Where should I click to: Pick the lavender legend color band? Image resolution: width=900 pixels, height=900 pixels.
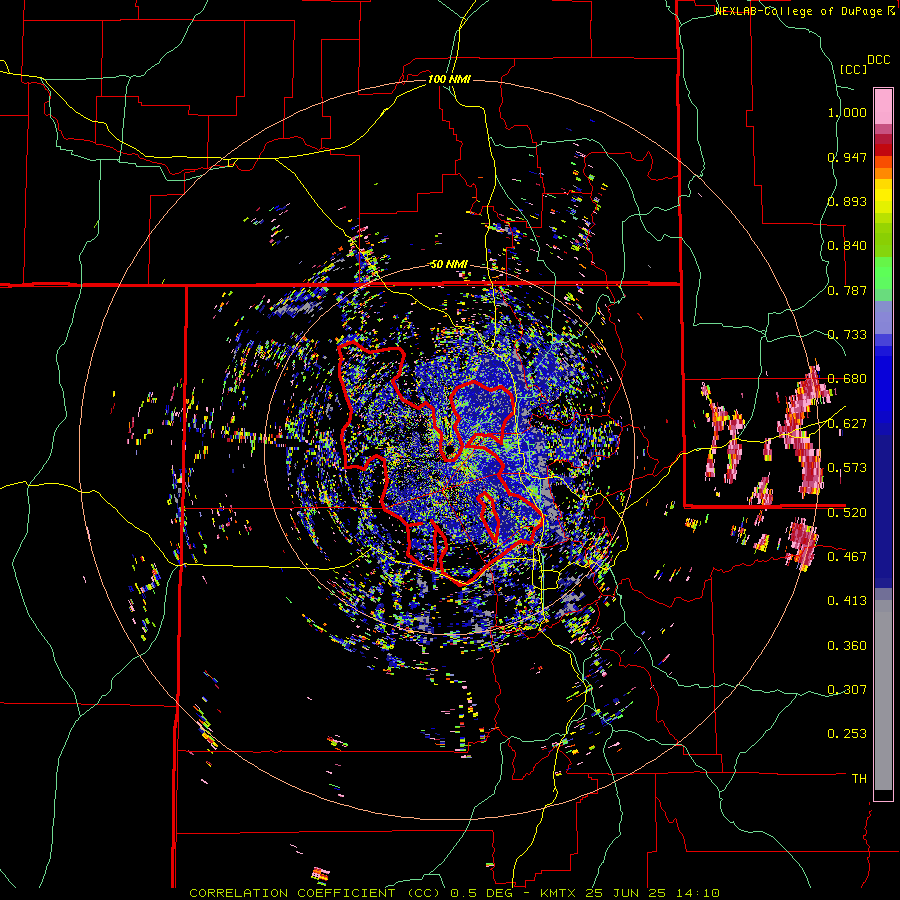pos(883,317)
